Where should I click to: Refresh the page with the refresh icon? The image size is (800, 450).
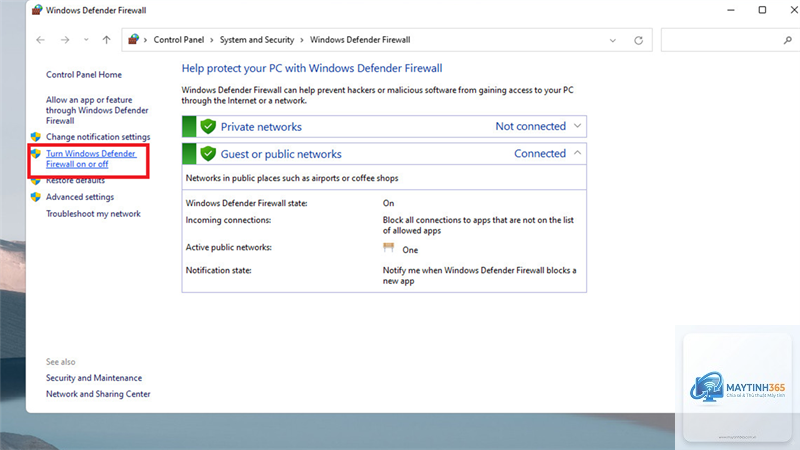(638, 40)
